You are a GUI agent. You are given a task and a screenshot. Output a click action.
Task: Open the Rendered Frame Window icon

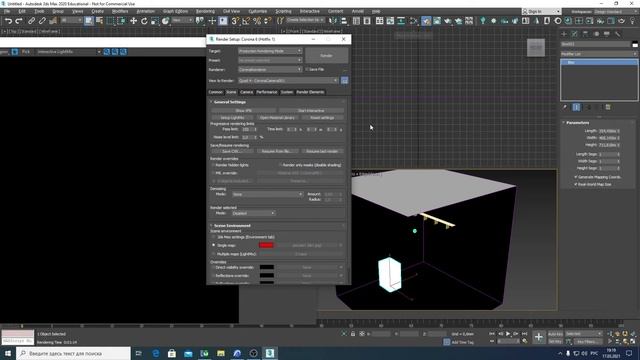[437, 21]
